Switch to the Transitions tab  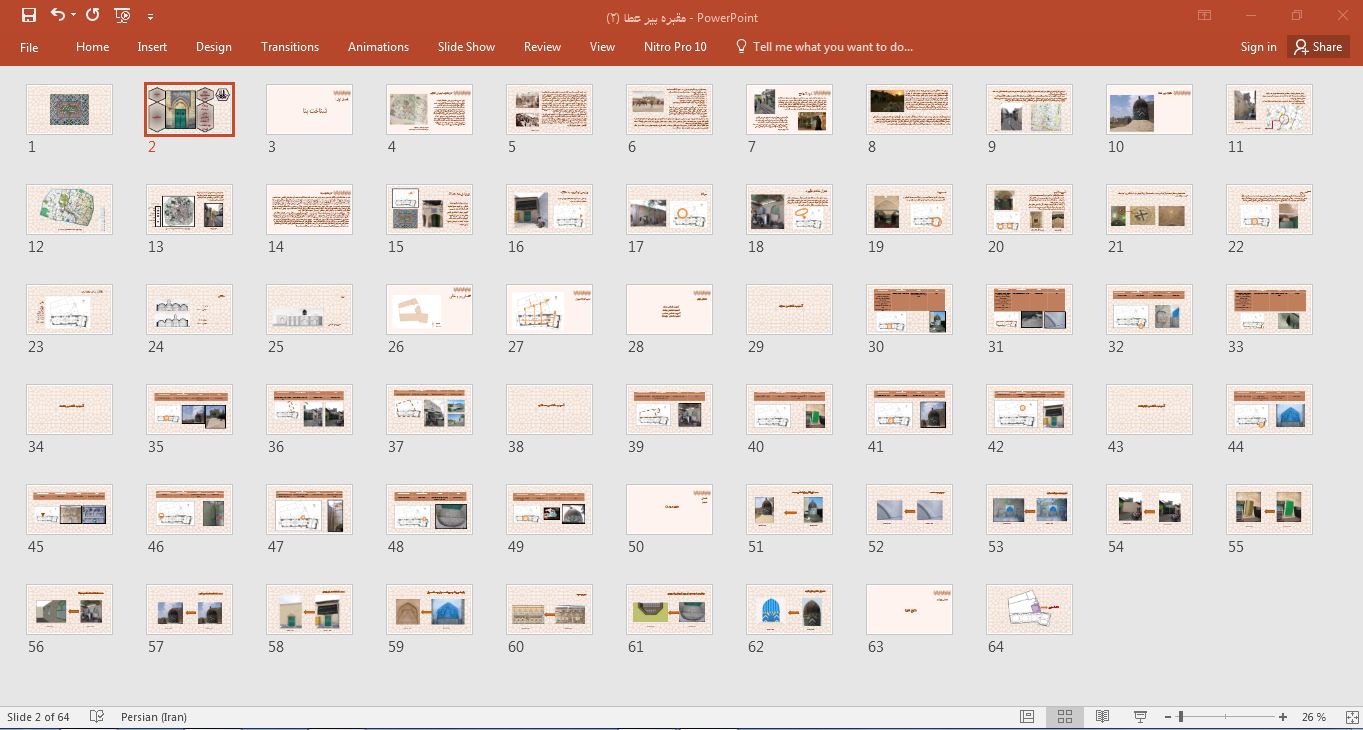pyautogui.click(x=290, y=47)
